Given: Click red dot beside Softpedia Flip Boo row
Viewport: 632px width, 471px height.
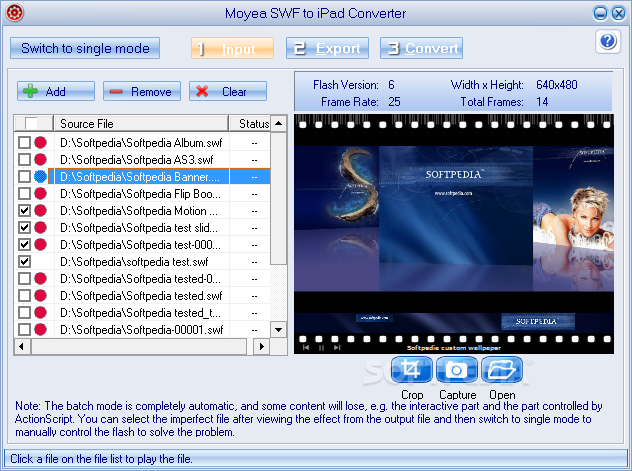Looking at the screenshot, I should click(40, 193).
